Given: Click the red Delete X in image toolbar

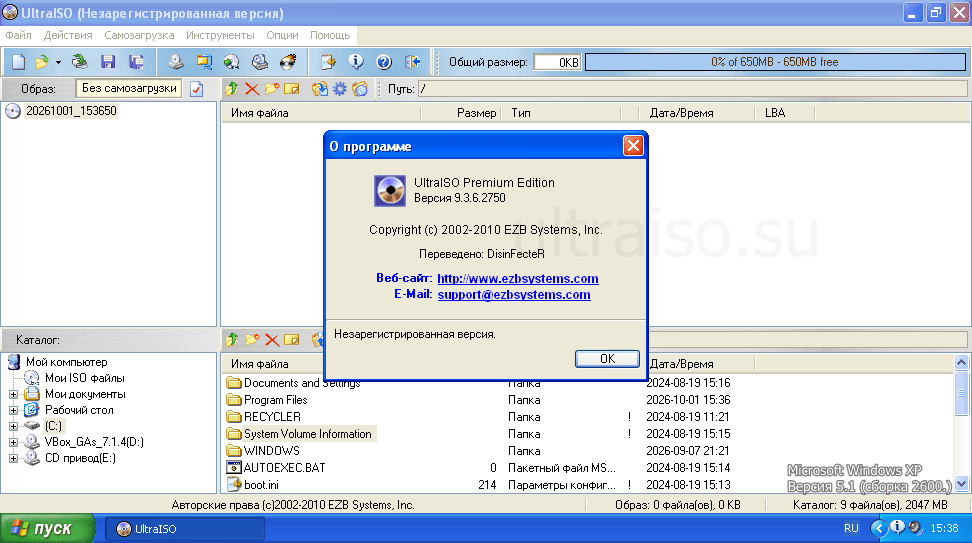Looking at the screenshot, I should 252,89.
